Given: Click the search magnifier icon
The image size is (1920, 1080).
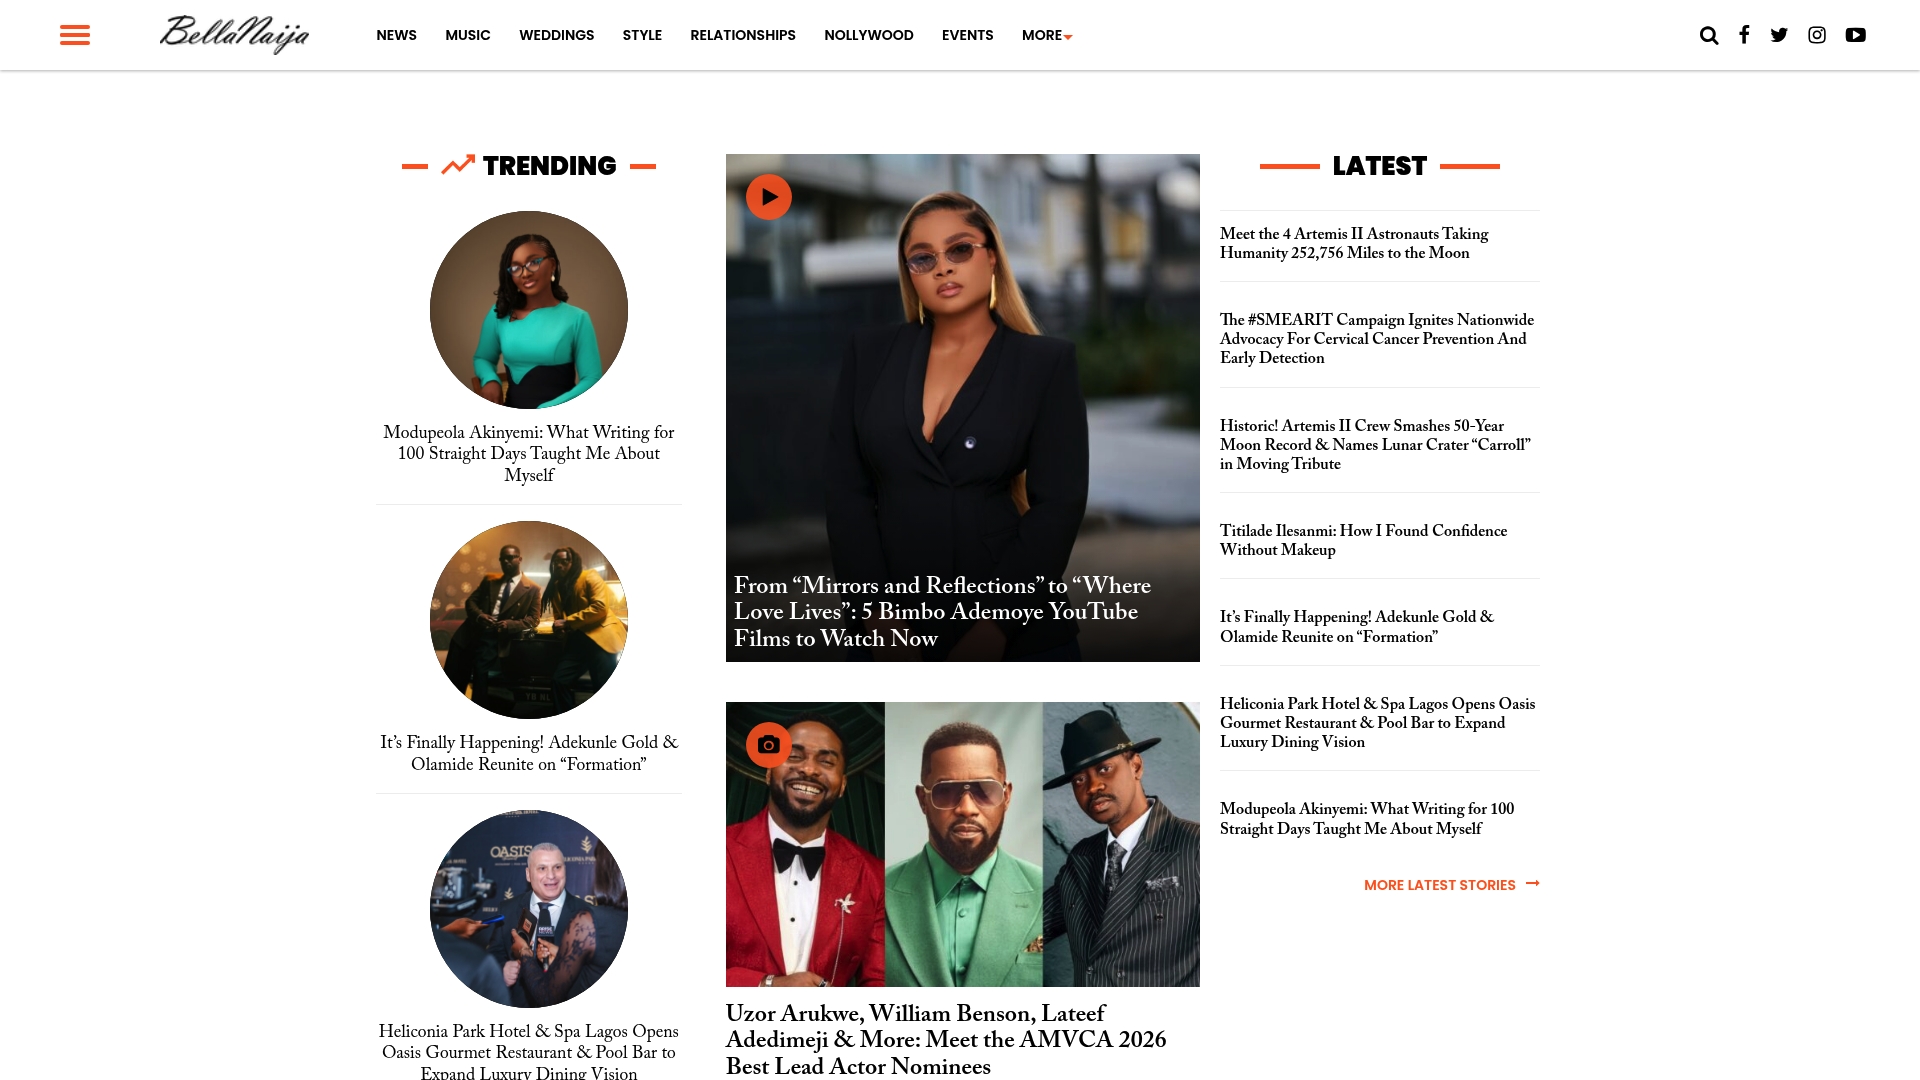Looking at the screenshot, I should click(x=1709, y=35).
